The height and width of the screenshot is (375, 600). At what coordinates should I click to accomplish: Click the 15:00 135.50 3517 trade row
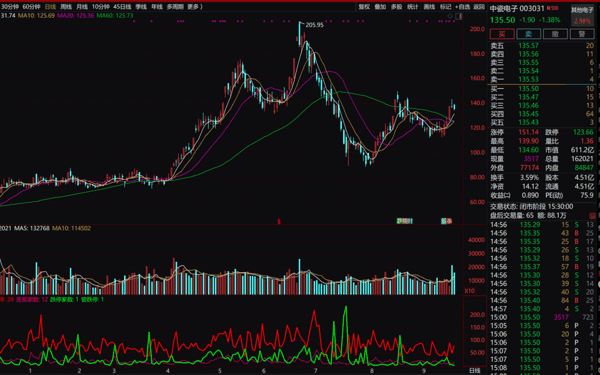(542, 317)
